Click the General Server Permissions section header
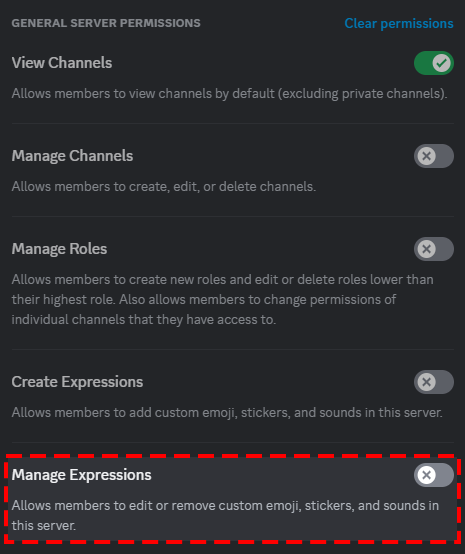 [x=106, y=23]
